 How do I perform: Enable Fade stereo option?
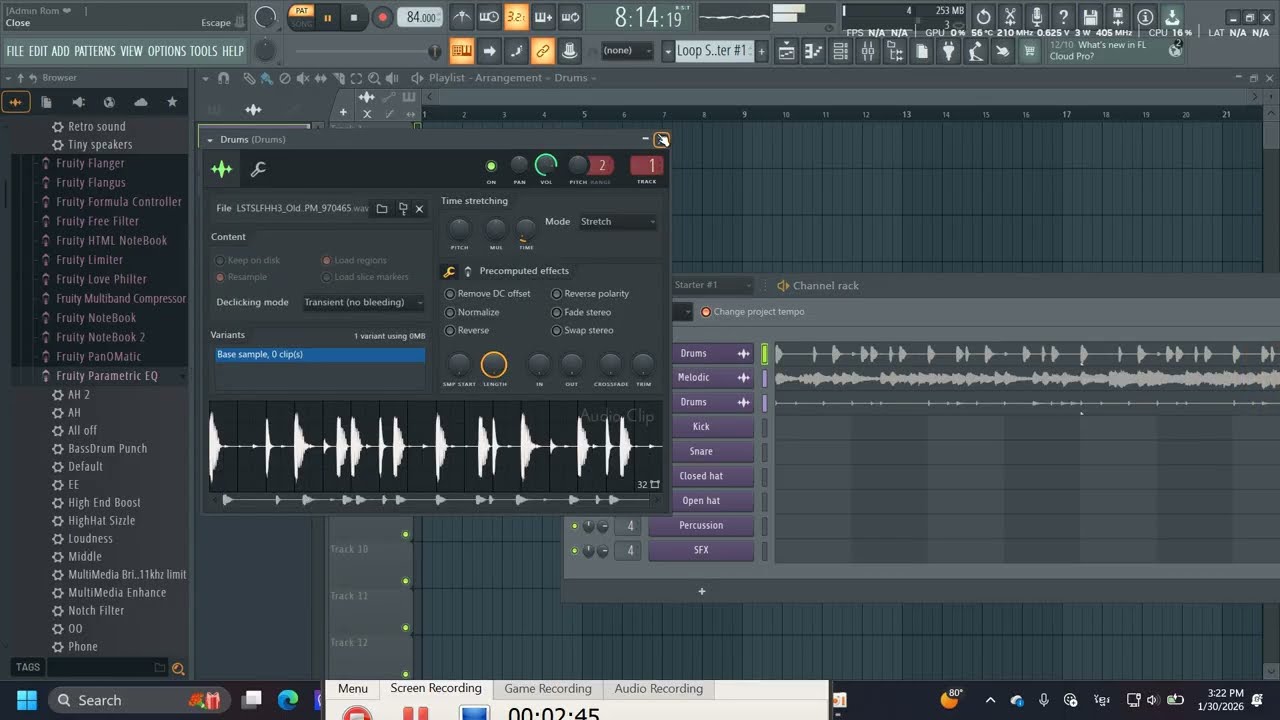581,312
